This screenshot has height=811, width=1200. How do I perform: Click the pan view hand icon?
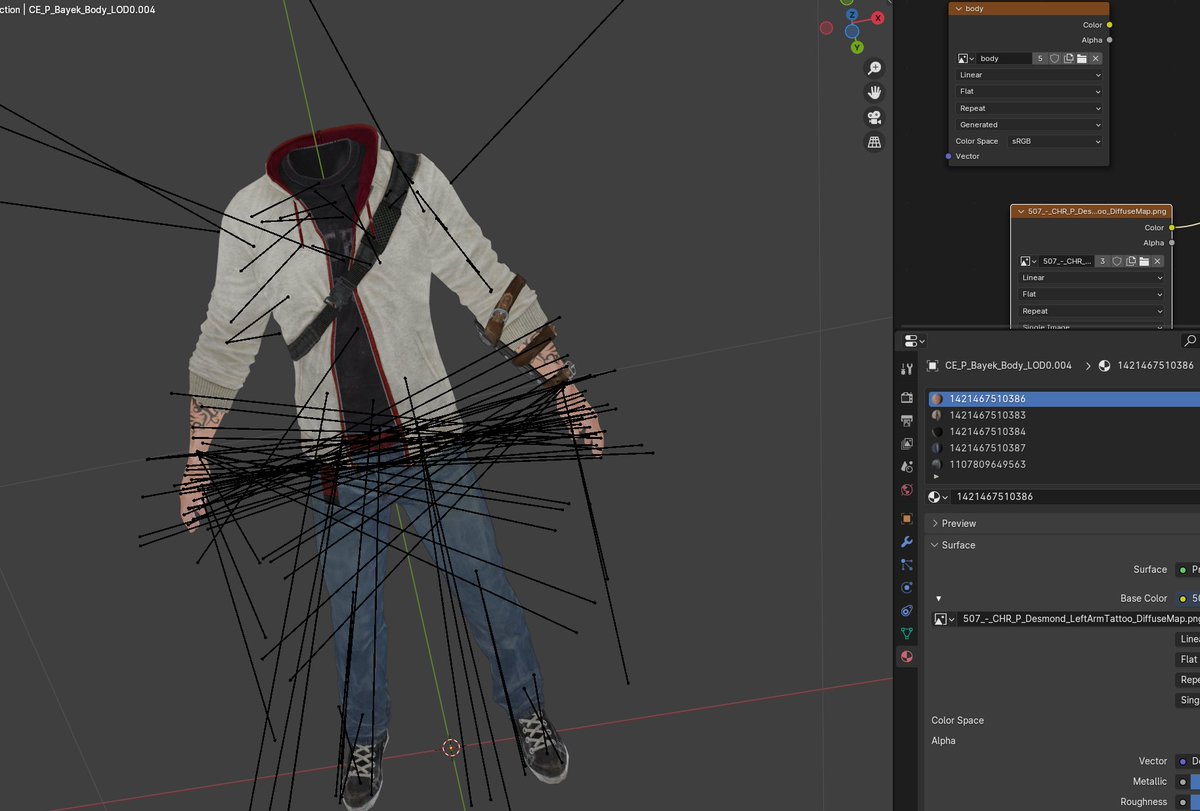pos(874,92)
